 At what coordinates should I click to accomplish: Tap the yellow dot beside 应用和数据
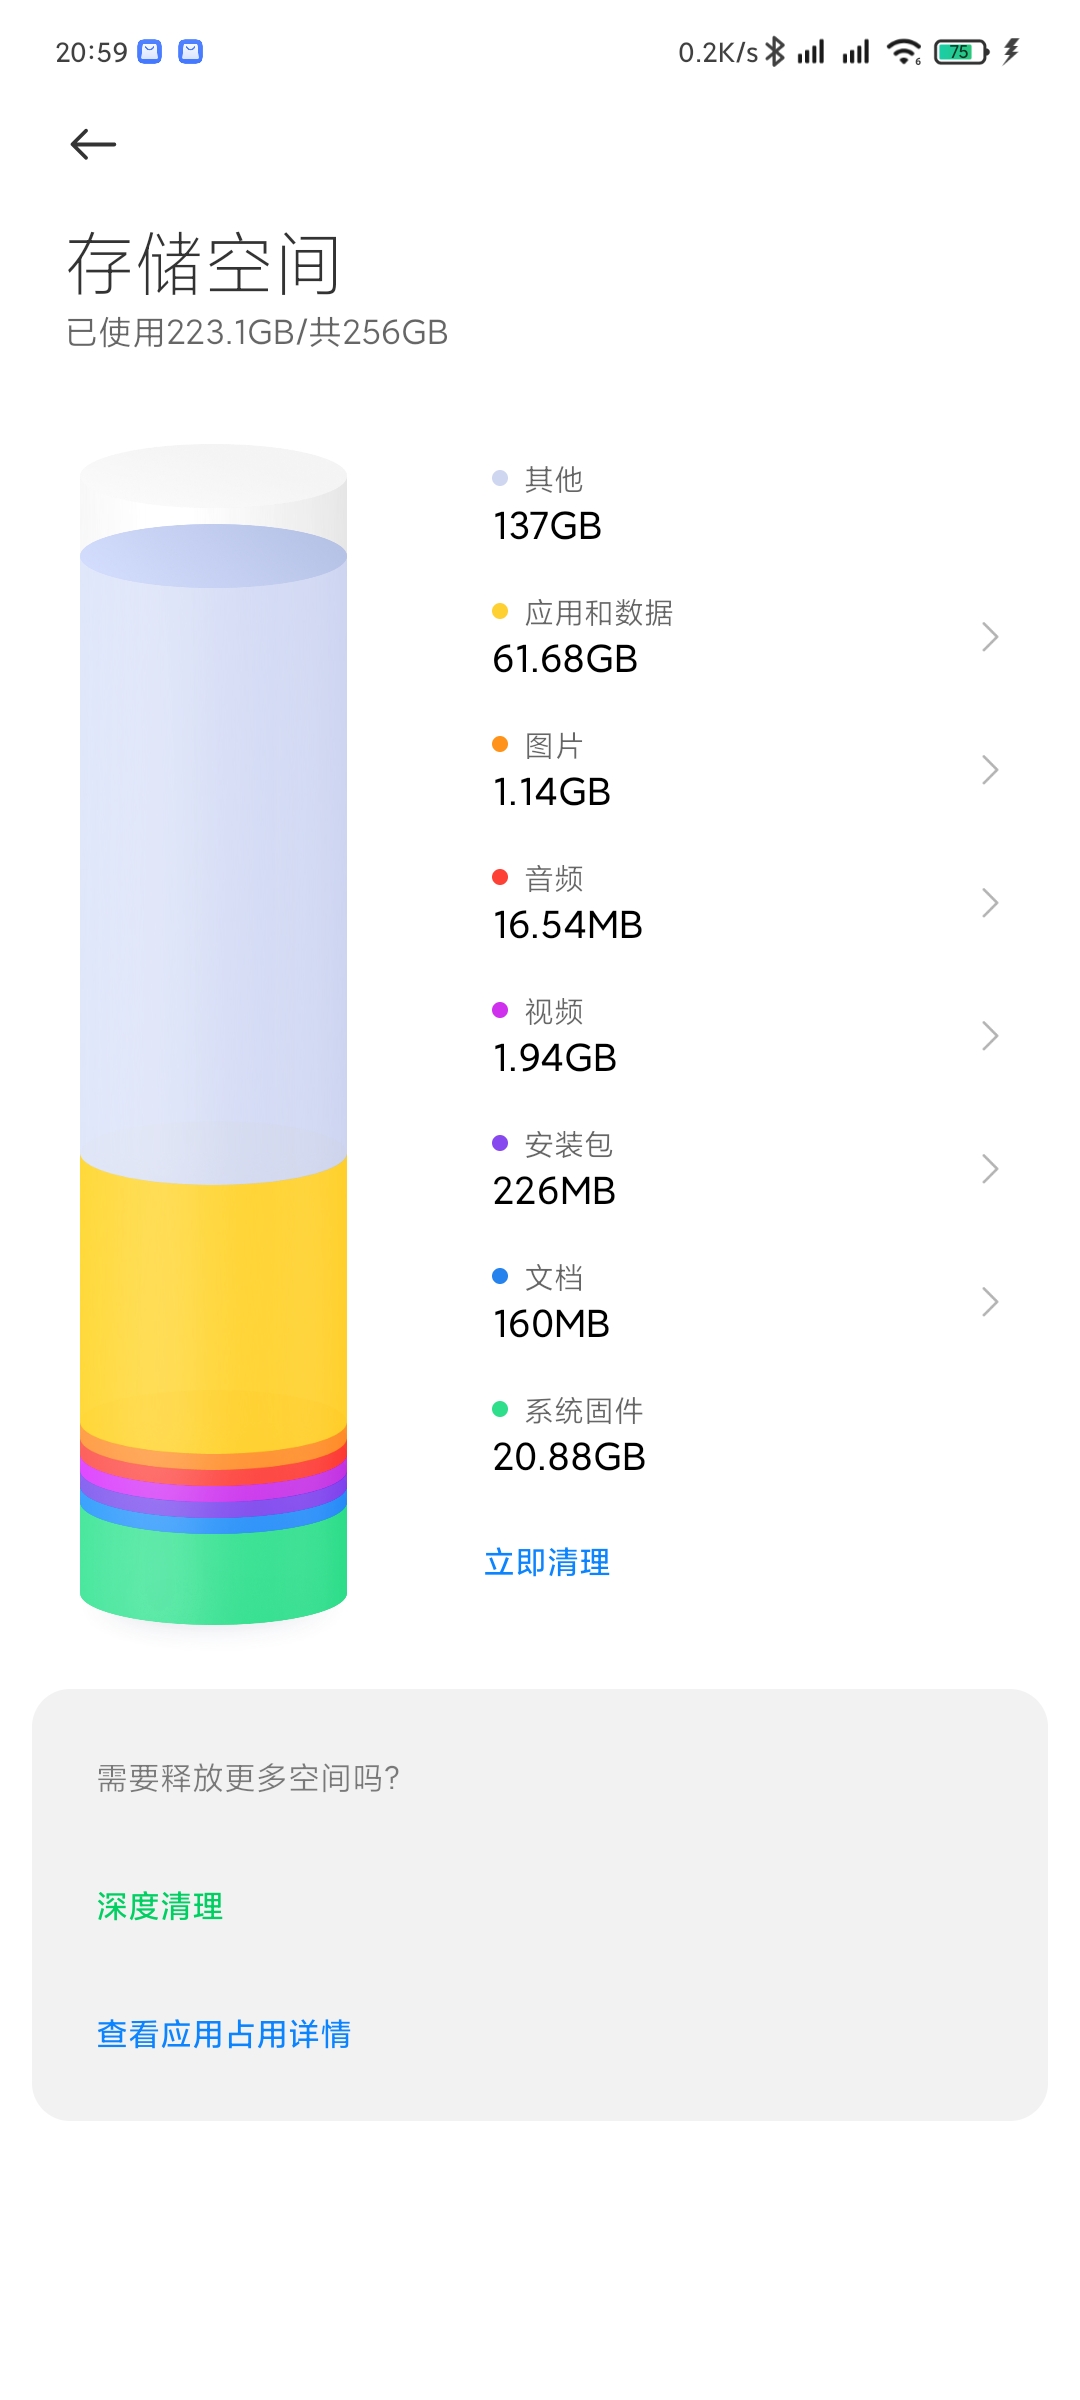coord(500,611)
